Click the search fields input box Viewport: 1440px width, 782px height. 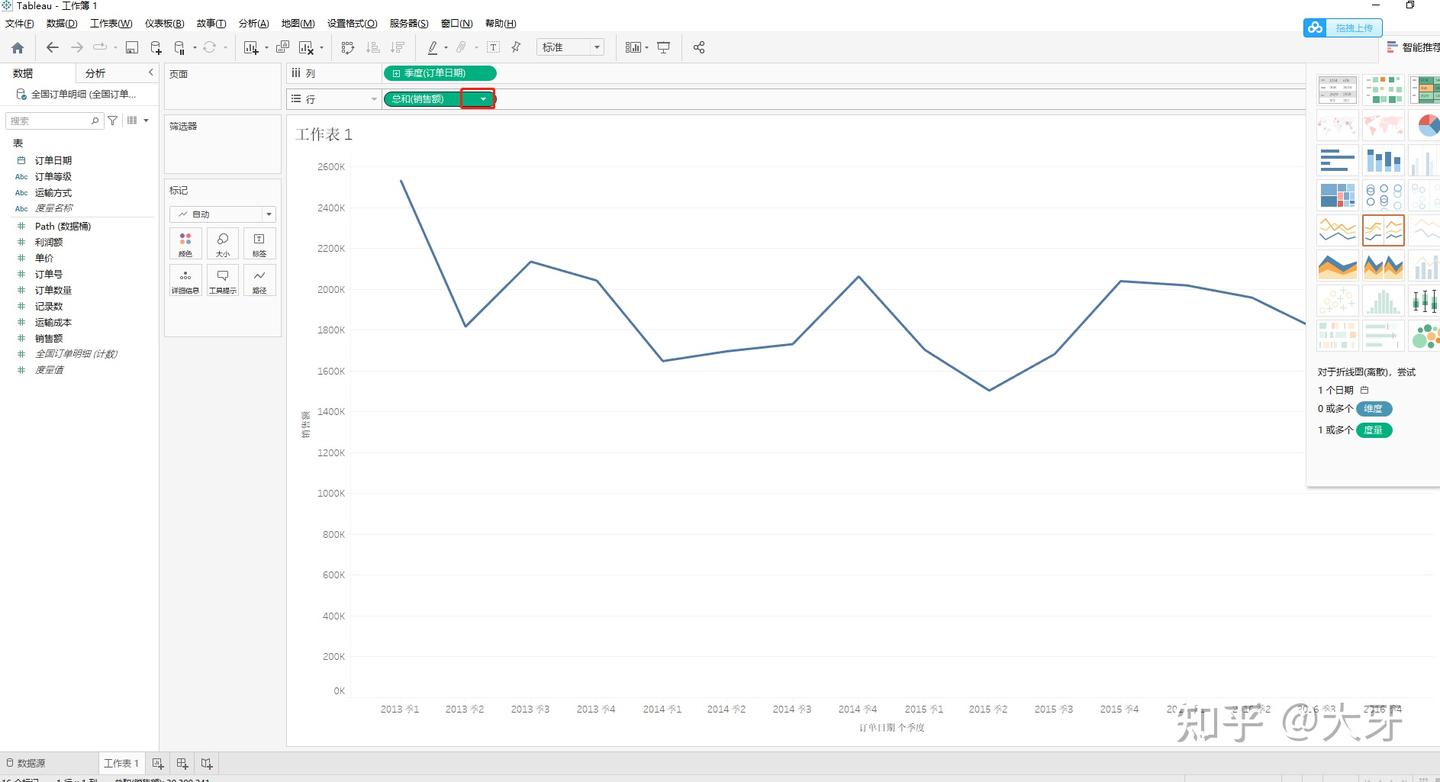(x=54, y=120)
